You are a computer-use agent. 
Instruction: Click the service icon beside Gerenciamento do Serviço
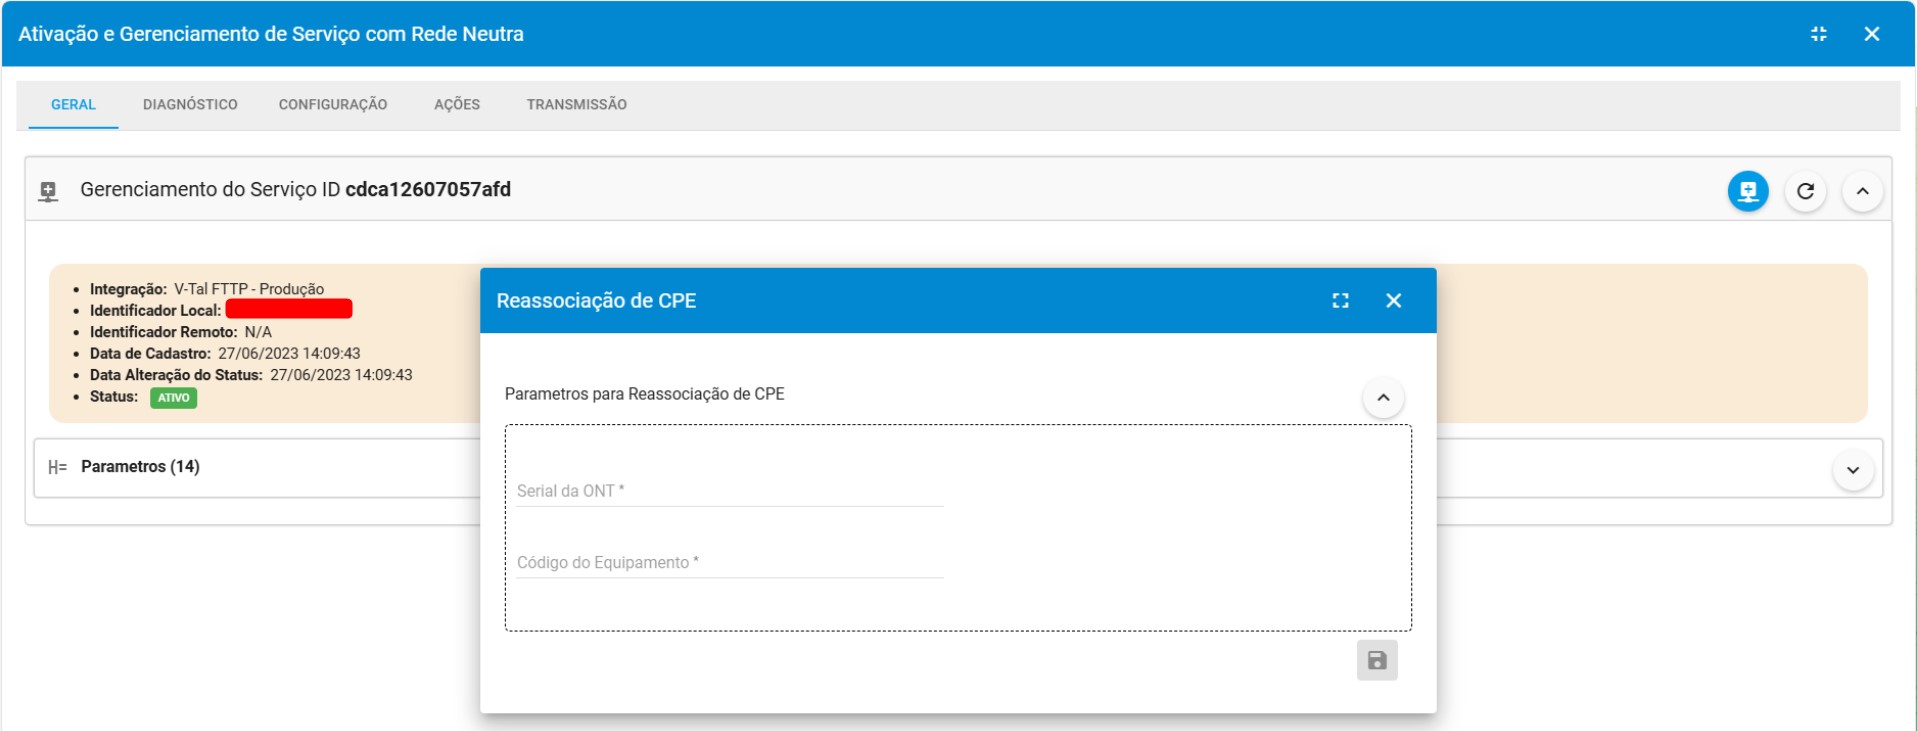coord(48,191)
